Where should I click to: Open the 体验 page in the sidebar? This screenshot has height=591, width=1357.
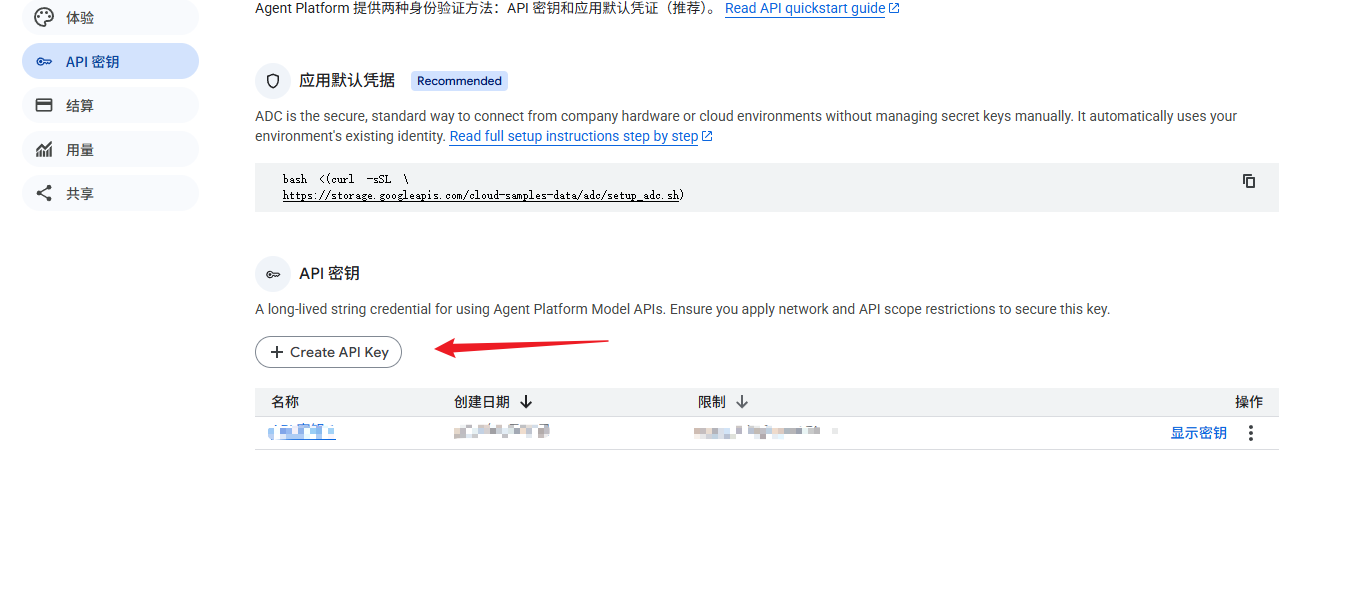click(110, 18)
